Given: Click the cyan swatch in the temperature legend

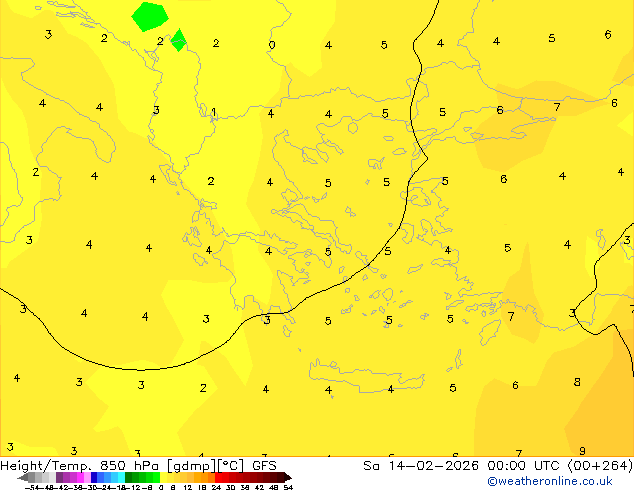Looking at the screenshot, I should [x=121, y=477].
